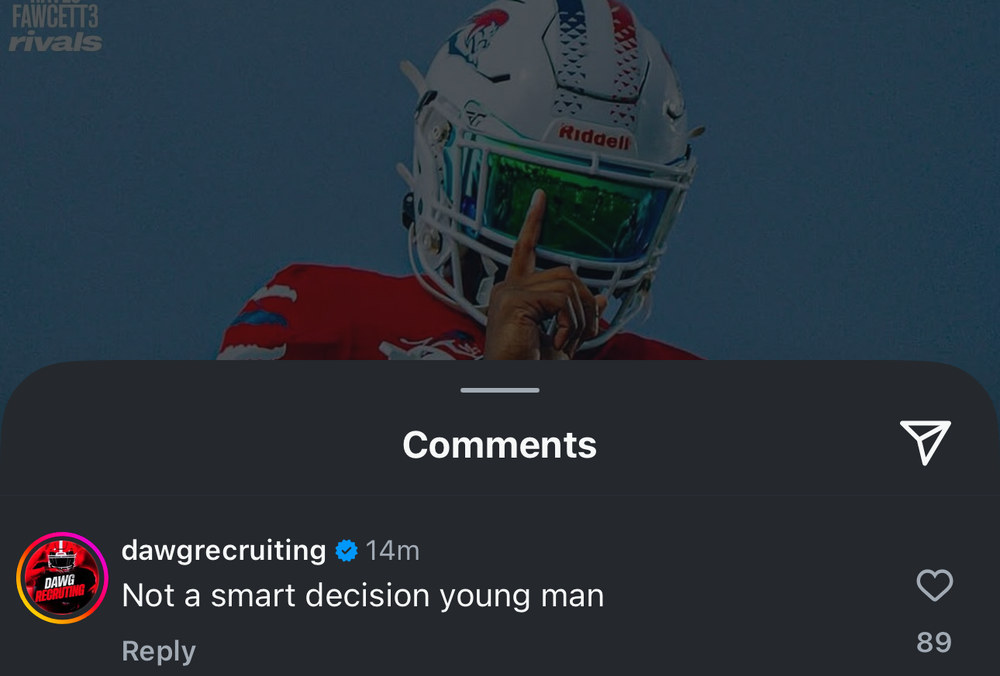
Task: Click the Comments sheet drag handle
Action: tap(500, 390)
